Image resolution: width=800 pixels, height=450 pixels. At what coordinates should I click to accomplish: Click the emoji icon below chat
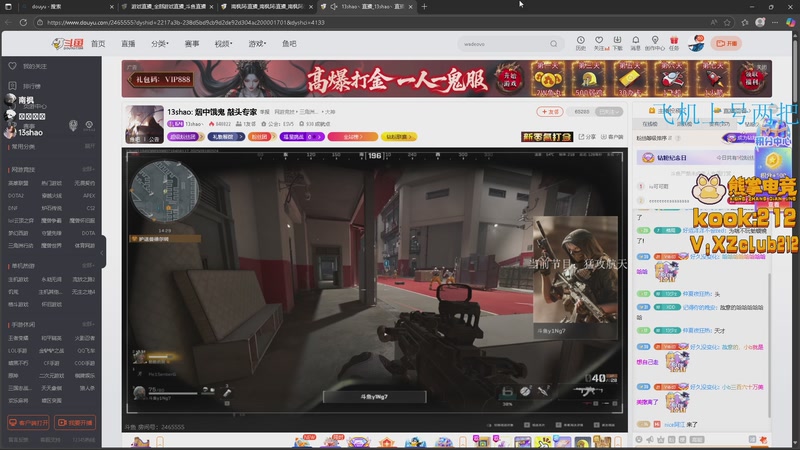click(639, 439)
